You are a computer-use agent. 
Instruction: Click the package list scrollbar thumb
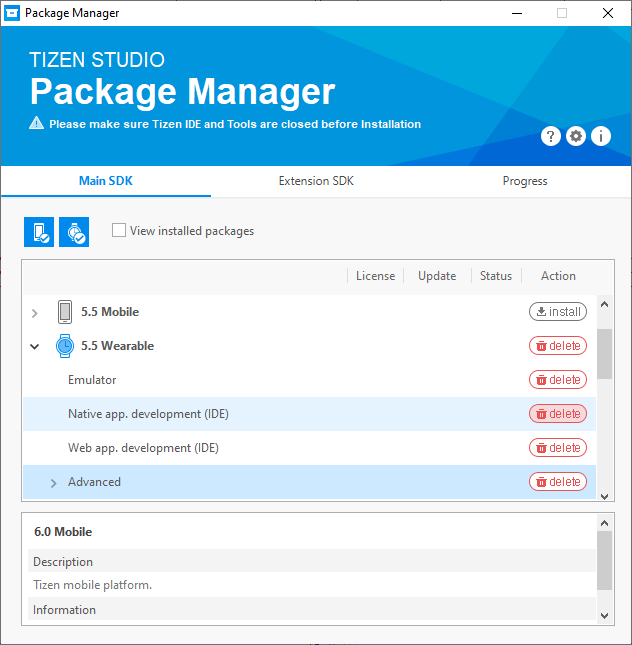pos(604,354)
